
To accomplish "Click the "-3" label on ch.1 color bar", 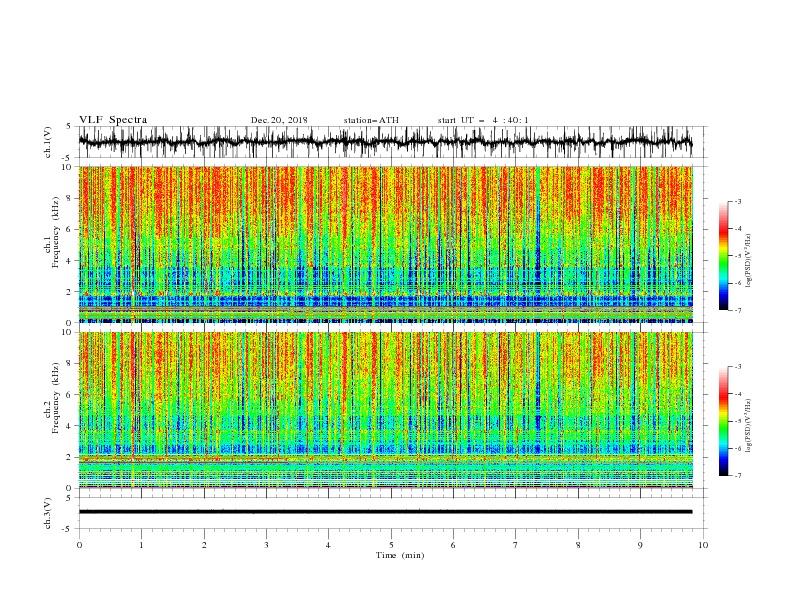I will click(x=737, y=201).
